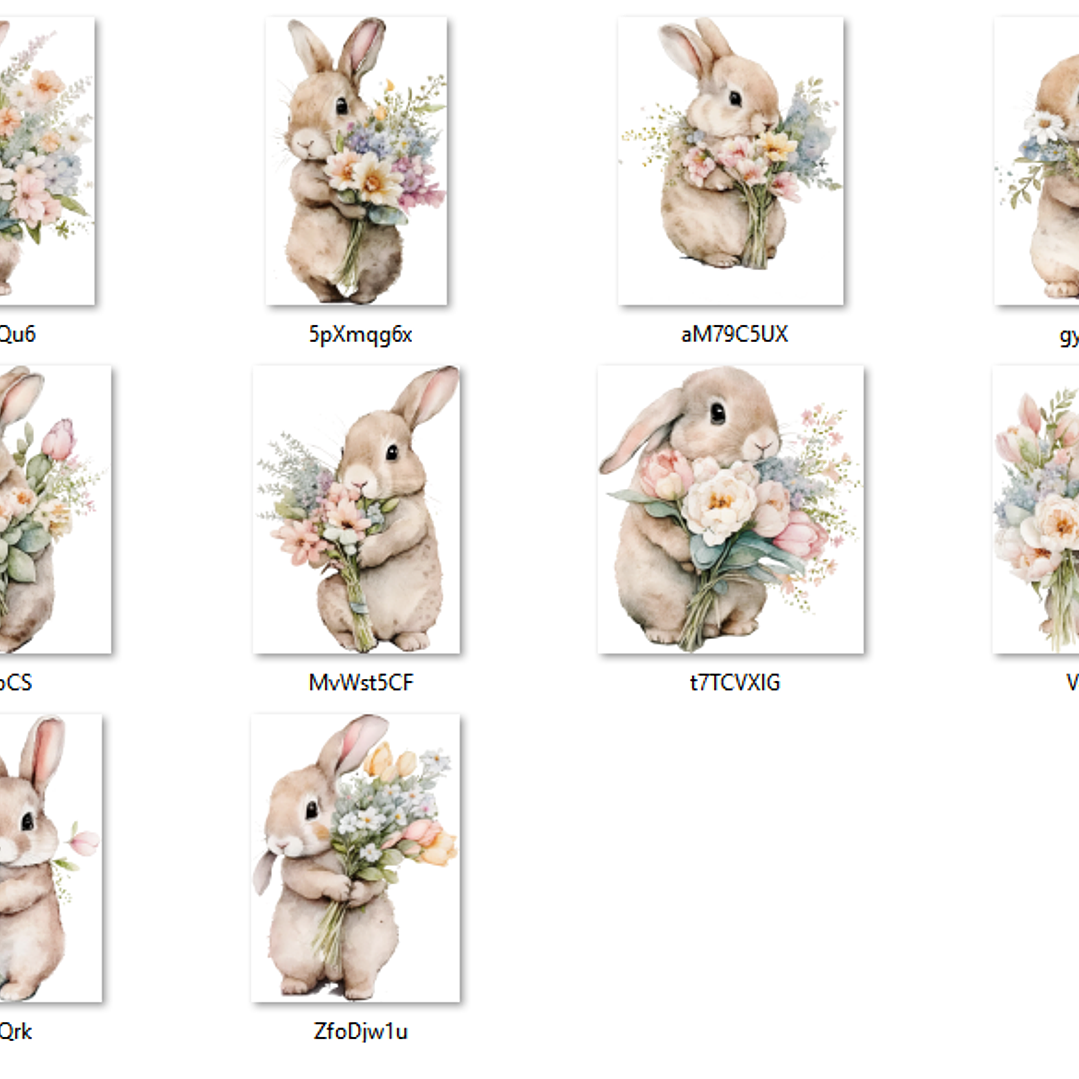Screen dimensions: 1079x1079
Task: Click the t7TCVXIG file name label
Action: pos(734,683)
